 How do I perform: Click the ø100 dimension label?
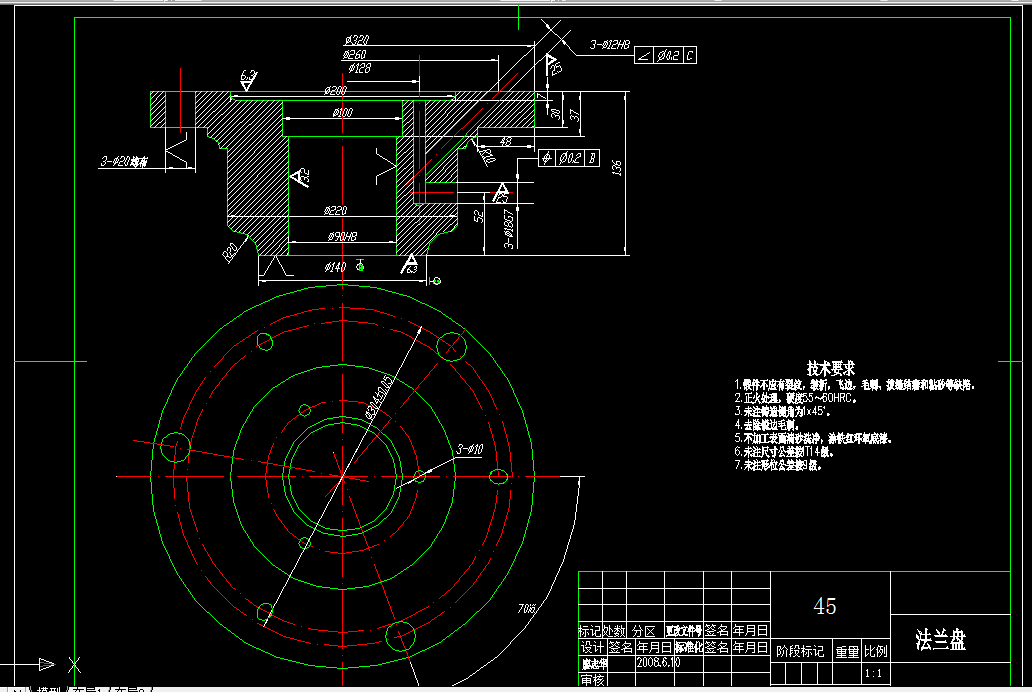342,113
